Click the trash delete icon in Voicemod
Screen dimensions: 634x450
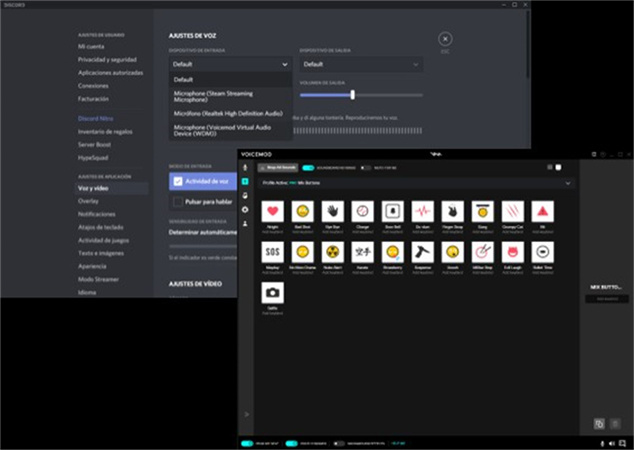click(x=615, y=424)
